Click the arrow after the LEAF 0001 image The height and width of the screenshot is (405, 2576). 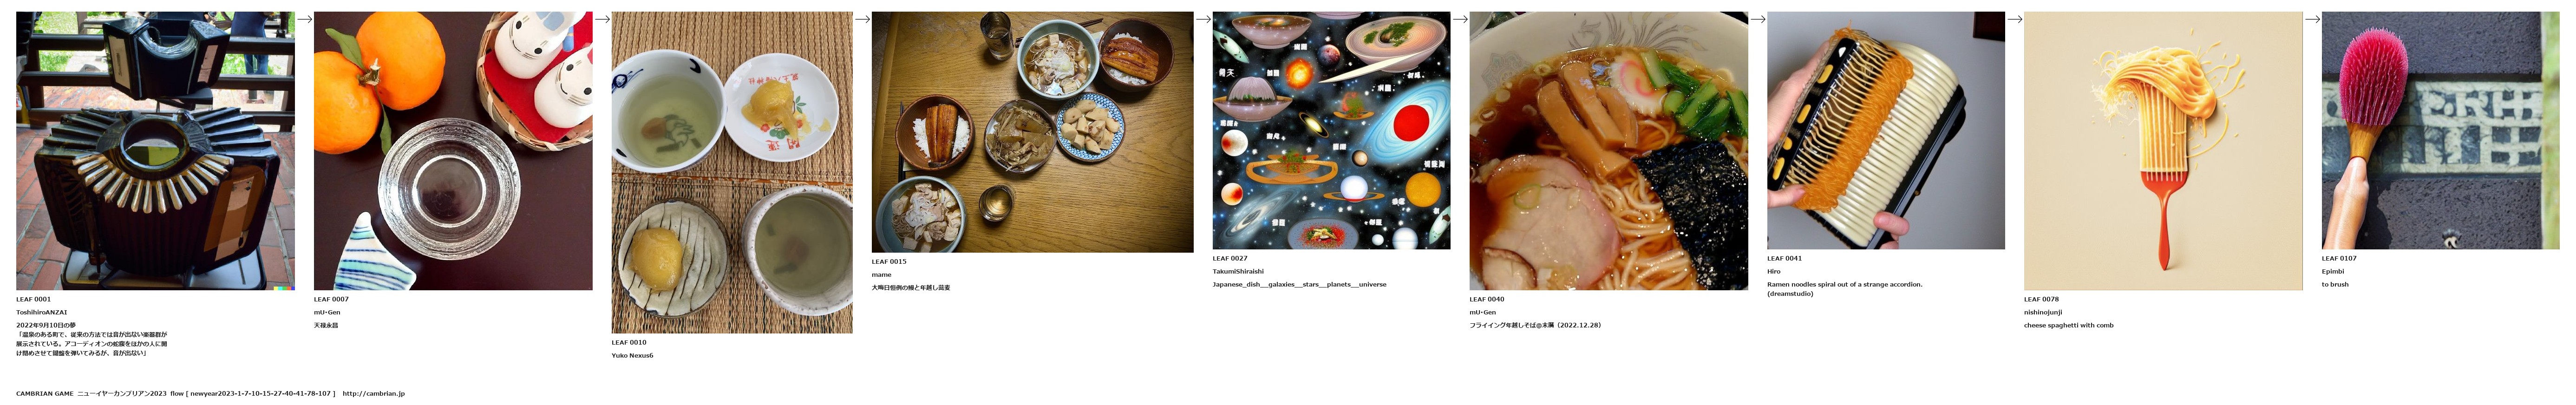coord(305,19)
